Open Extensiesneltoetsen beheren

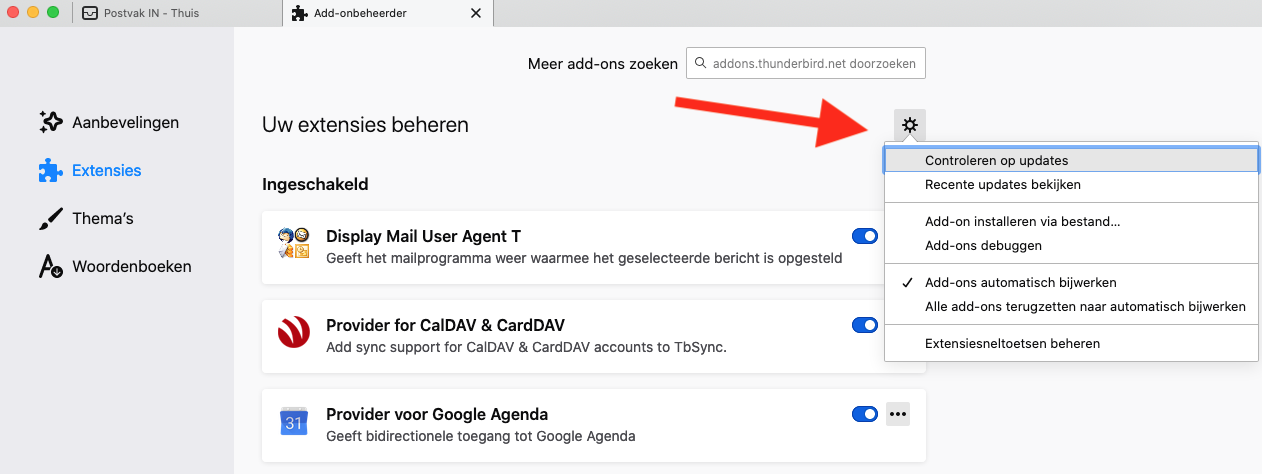point(1012,344)
